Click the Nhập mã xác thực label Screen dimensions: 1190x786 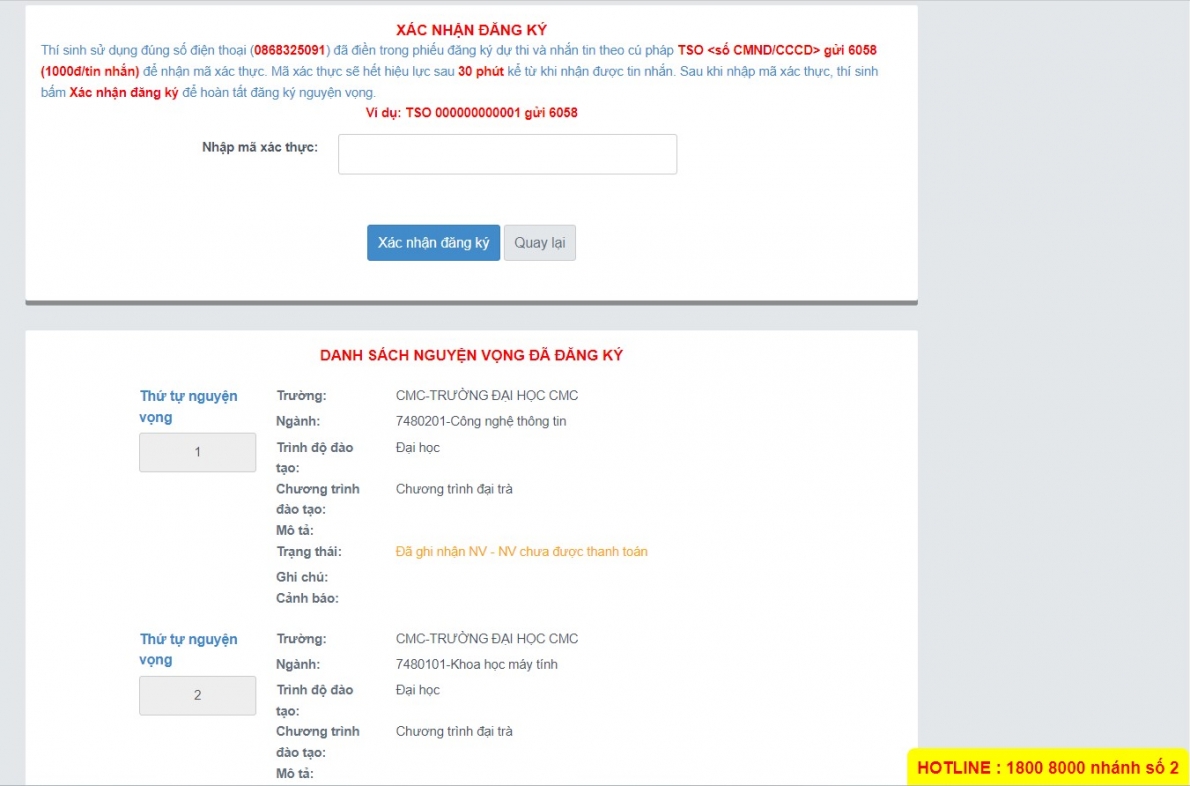pos(259,147)
